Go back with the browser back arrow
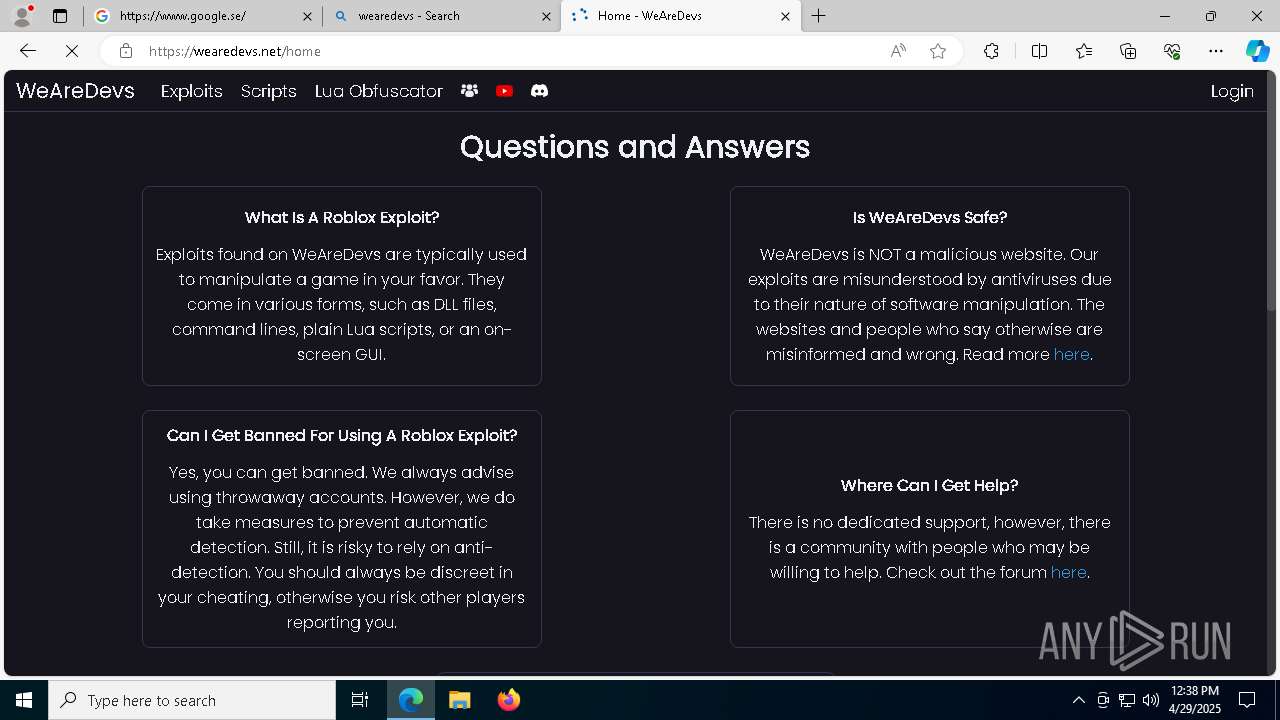Image resolution: width=1280 pixels, height=720 pixels. [27, 51]
